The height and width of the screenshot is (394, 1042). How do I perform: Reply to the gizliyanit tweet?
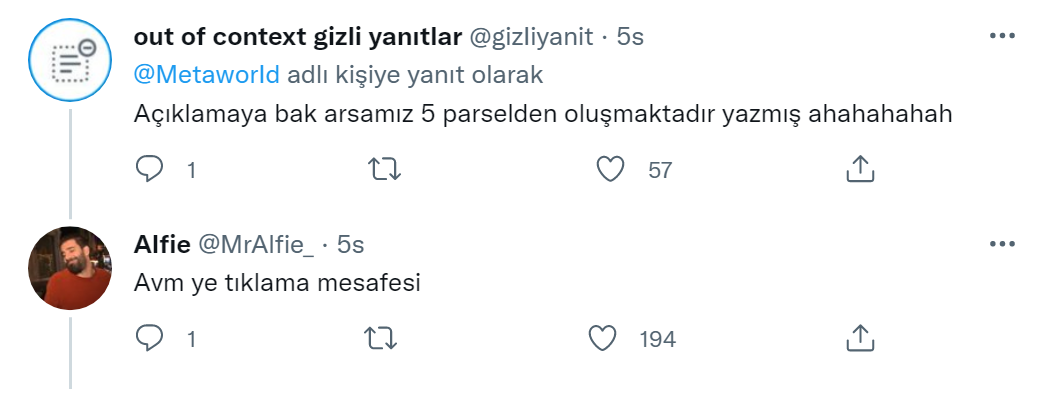(149, 169)
